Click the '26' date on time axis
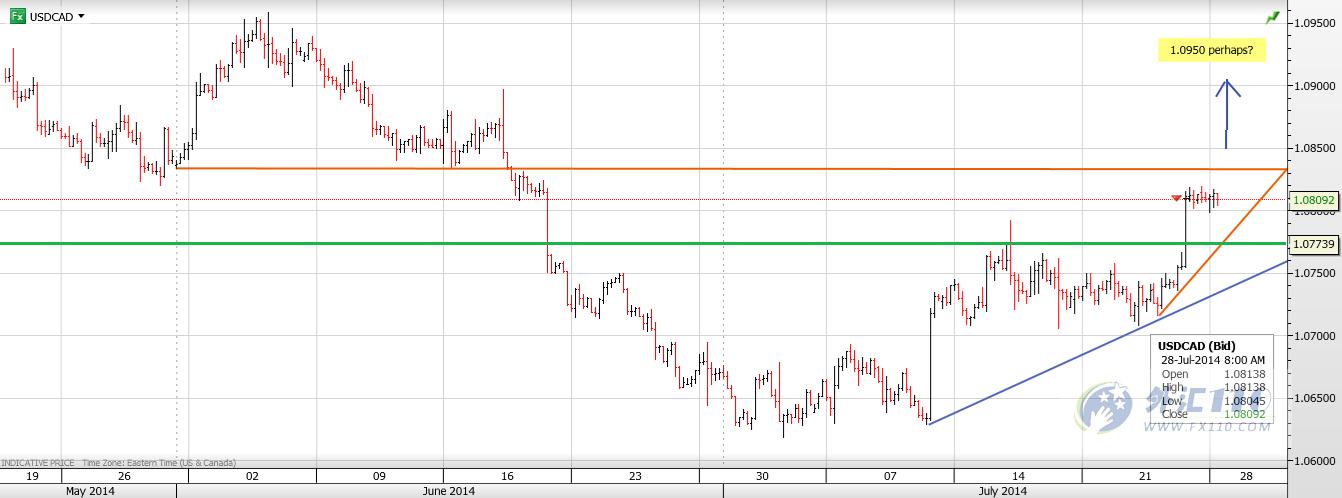 [x=123, y=476]
